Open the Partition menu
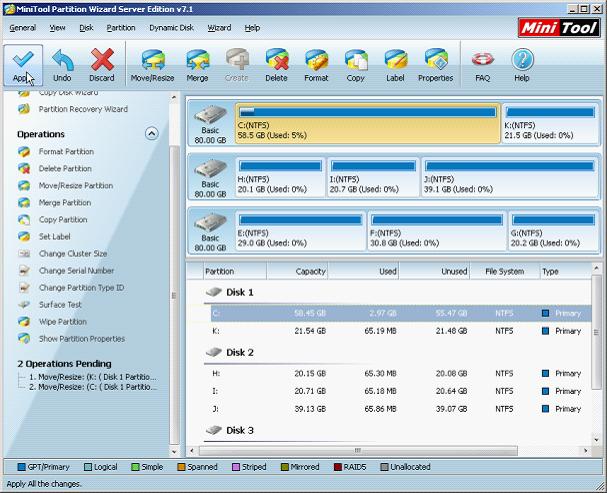This screenshot has height=493, width=607. pos(121,28)
